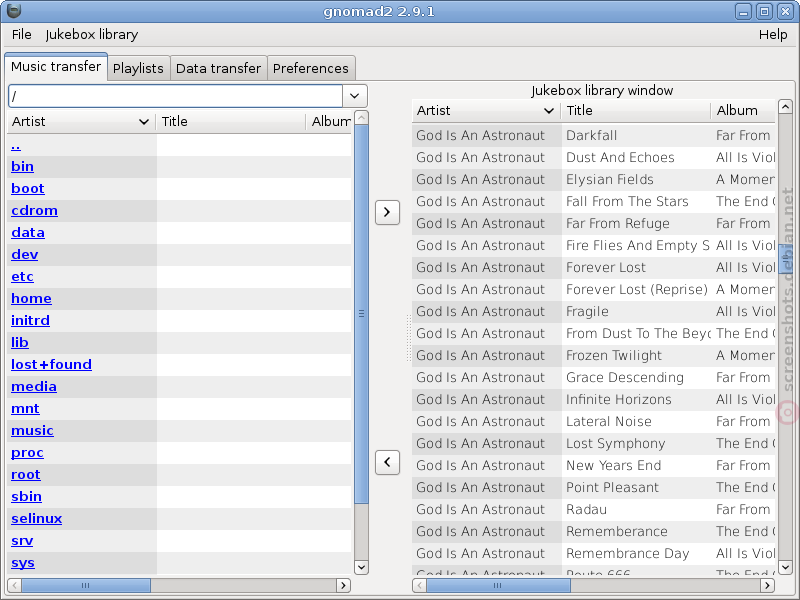Open the directory path dropdown arrow
The width and height of the screenshot is (800, 600).
coord(355,96)
